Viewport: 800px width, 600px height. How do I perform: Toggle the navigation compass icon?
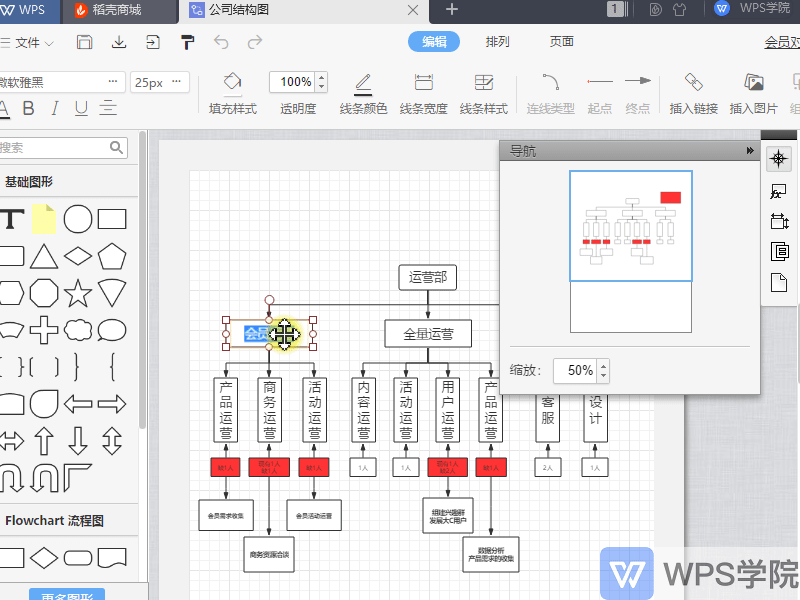pos(779,159)
